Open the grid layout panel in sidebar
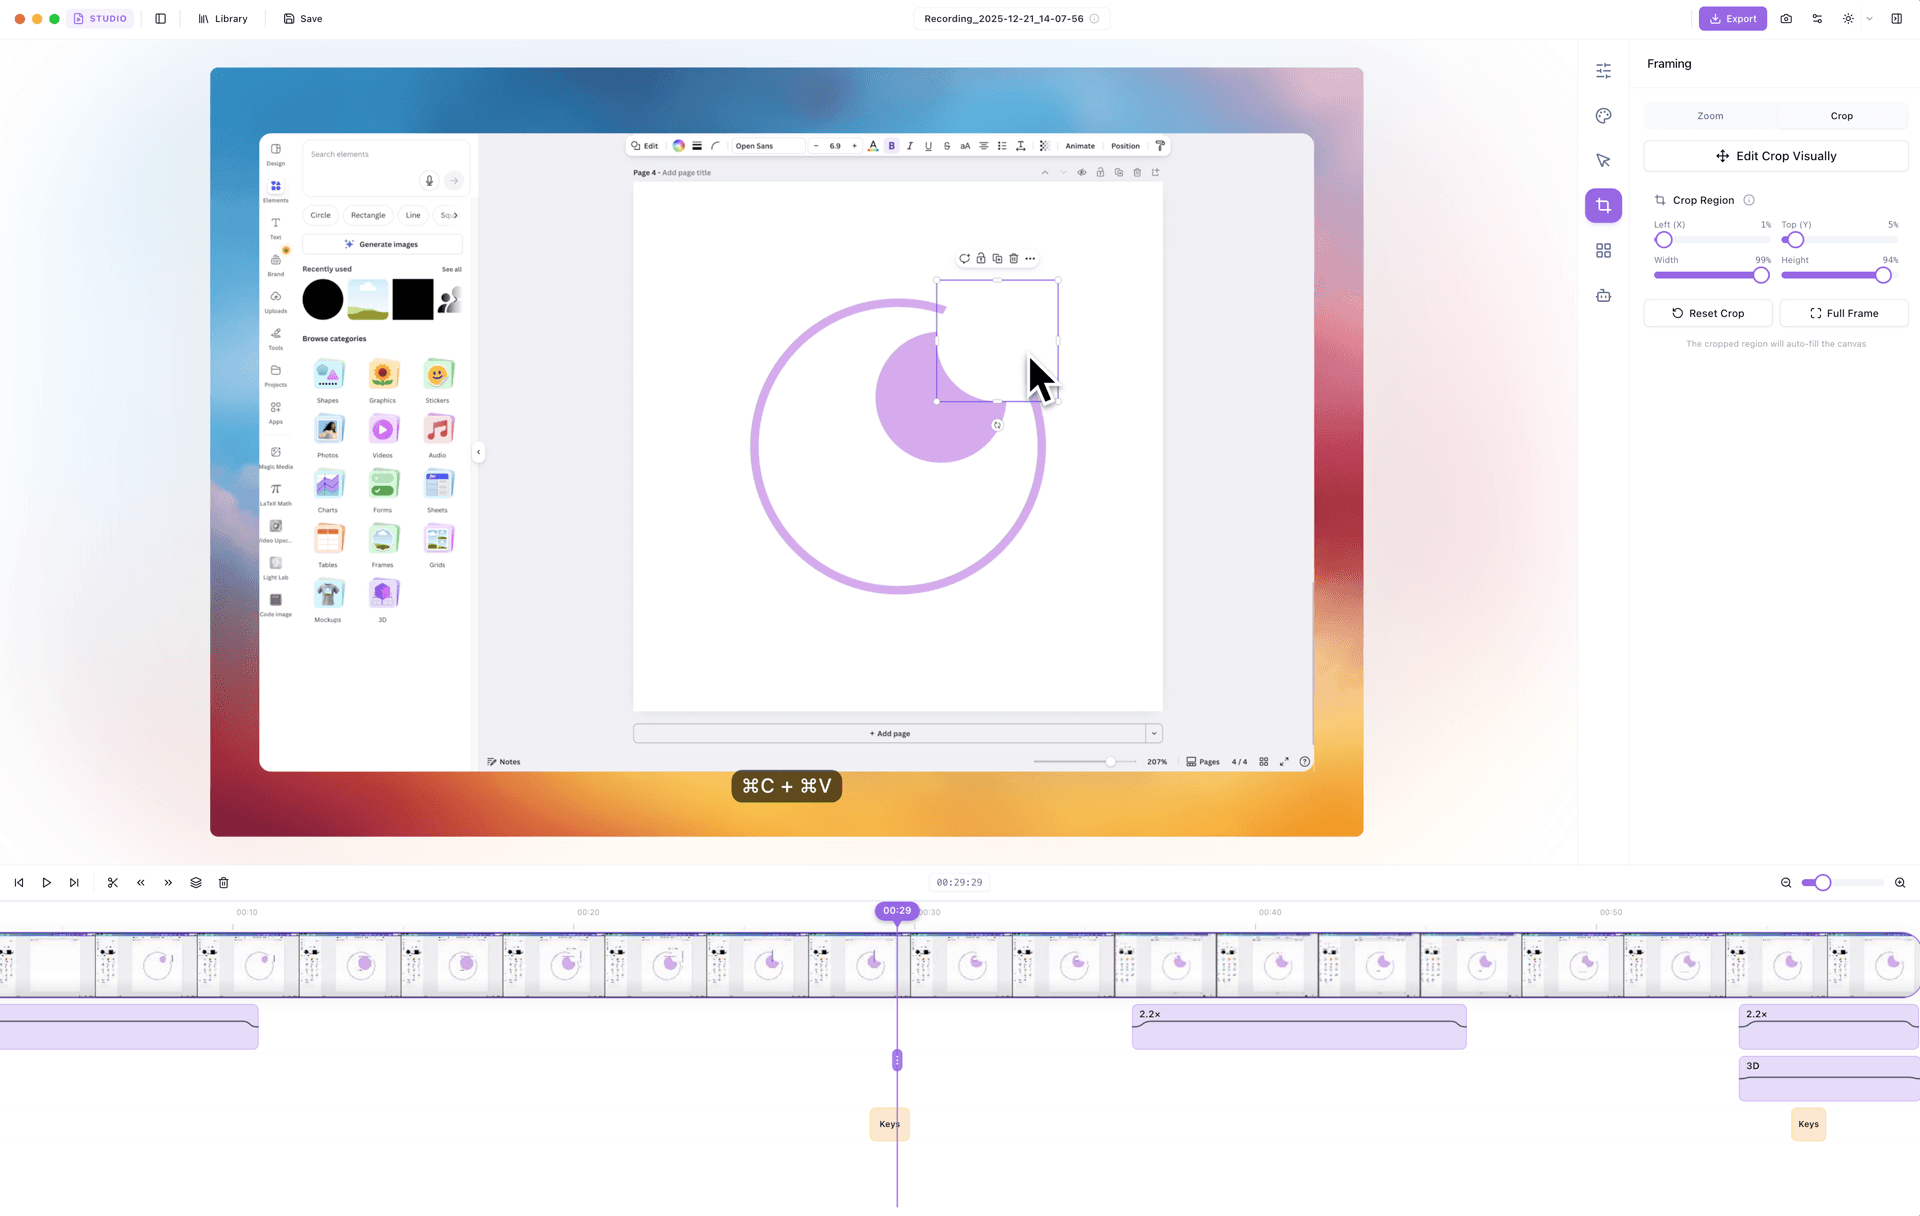This screenshot has height=1216, width=1920. pyautogui.click(x=1604, y=250)
